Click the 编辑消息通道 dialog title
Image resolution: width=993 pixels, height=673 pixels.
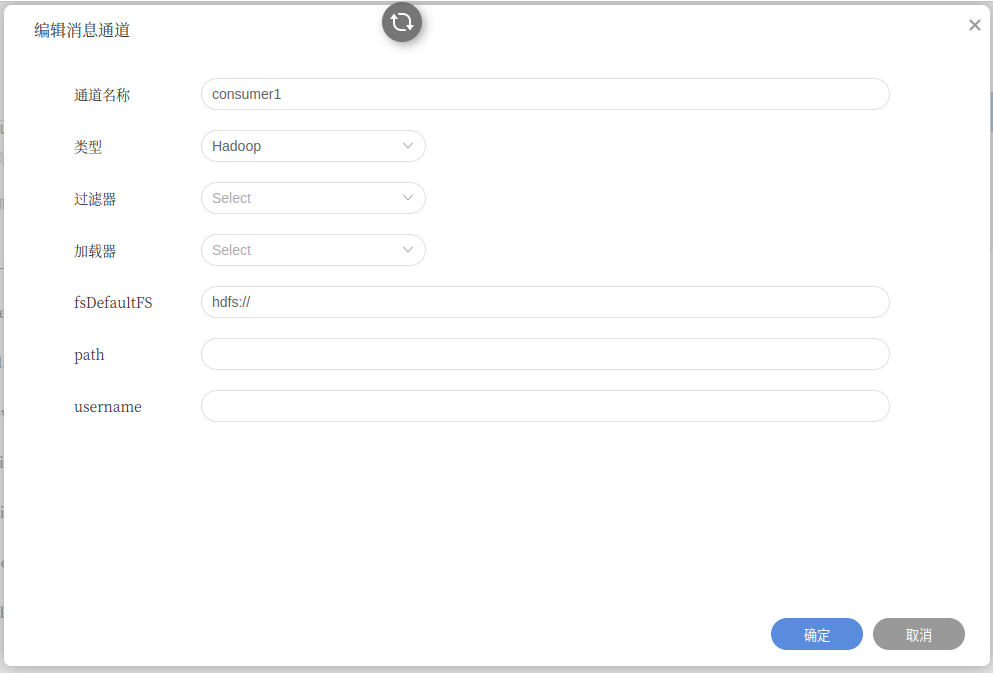click(x=82, y=30)
